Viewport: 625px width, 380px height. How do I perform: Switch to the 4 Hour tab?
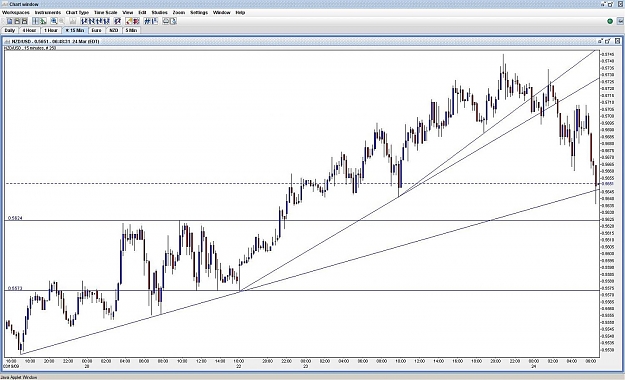pos(29,30)
